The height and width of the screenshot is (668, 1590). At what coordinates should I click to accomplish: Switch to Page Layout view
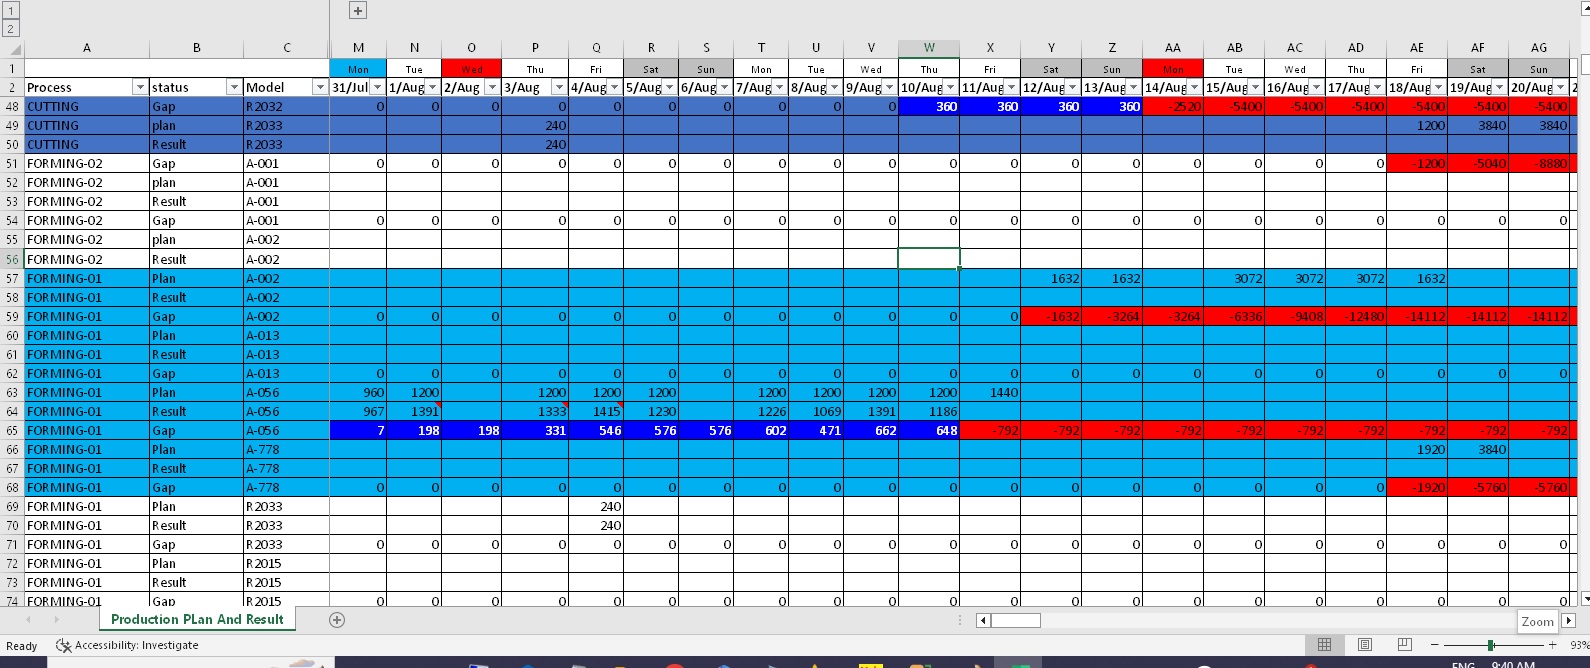[1365, 645]
